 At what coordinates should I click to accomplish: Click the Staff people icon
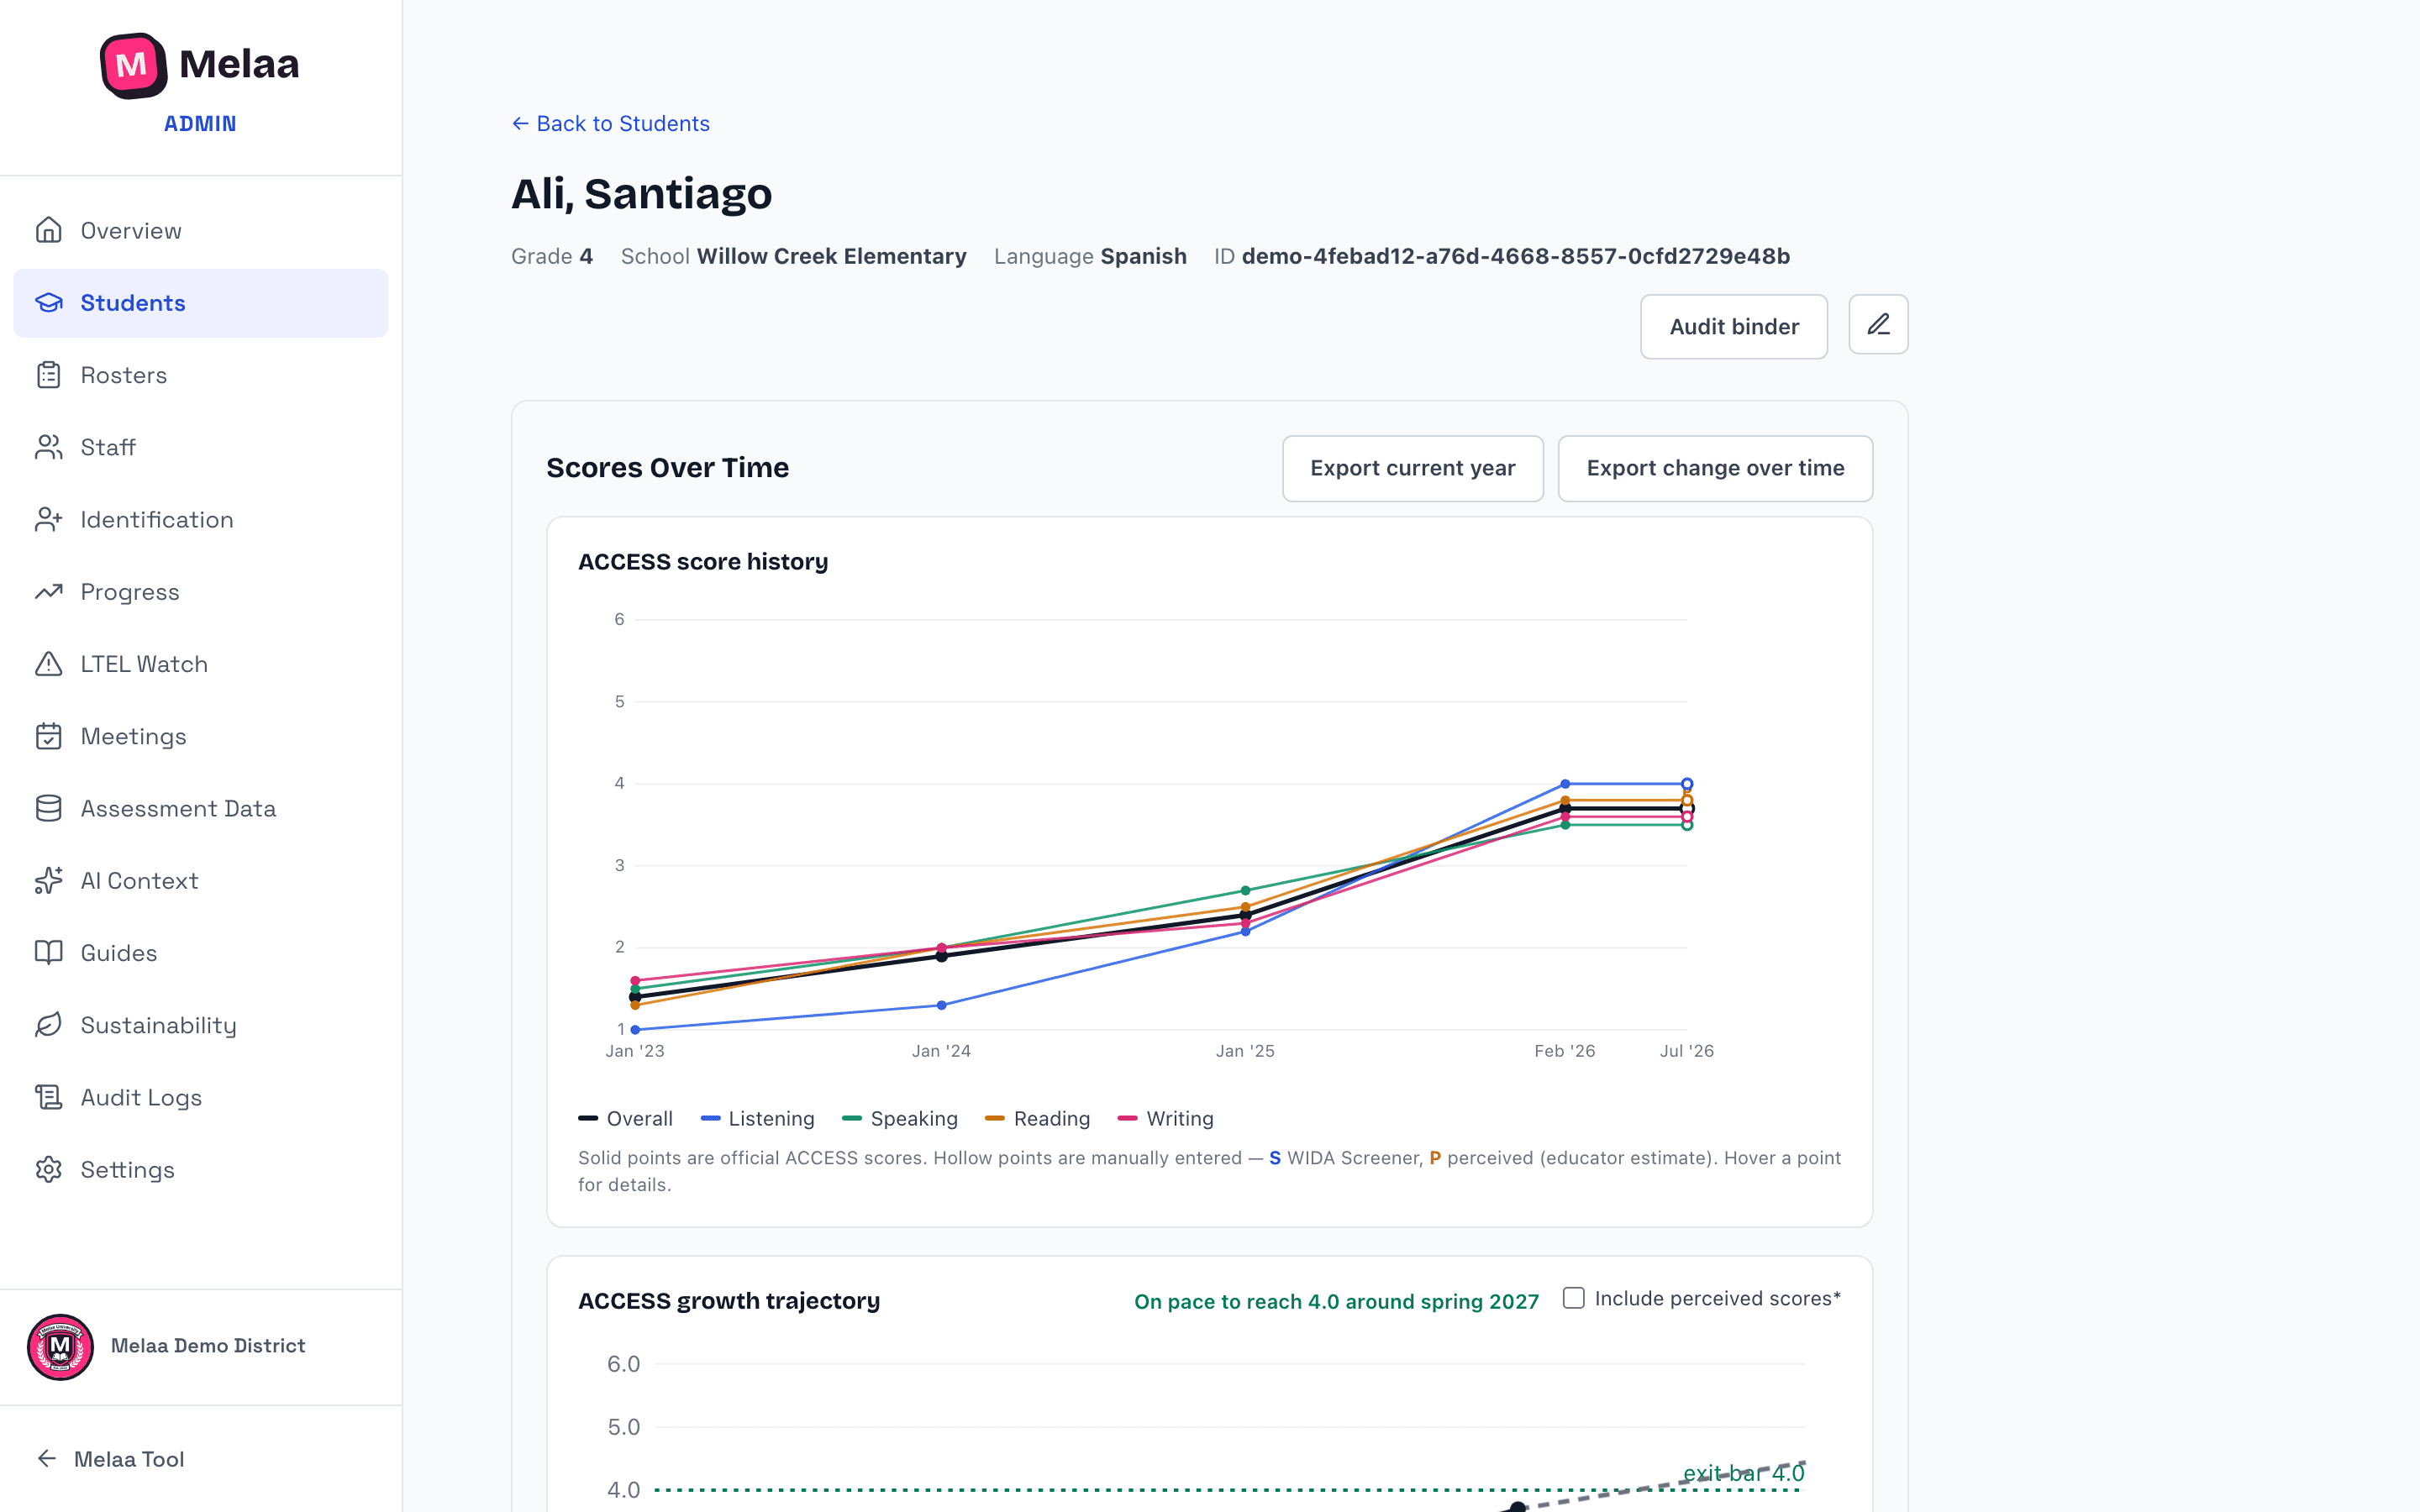[48, 447]
